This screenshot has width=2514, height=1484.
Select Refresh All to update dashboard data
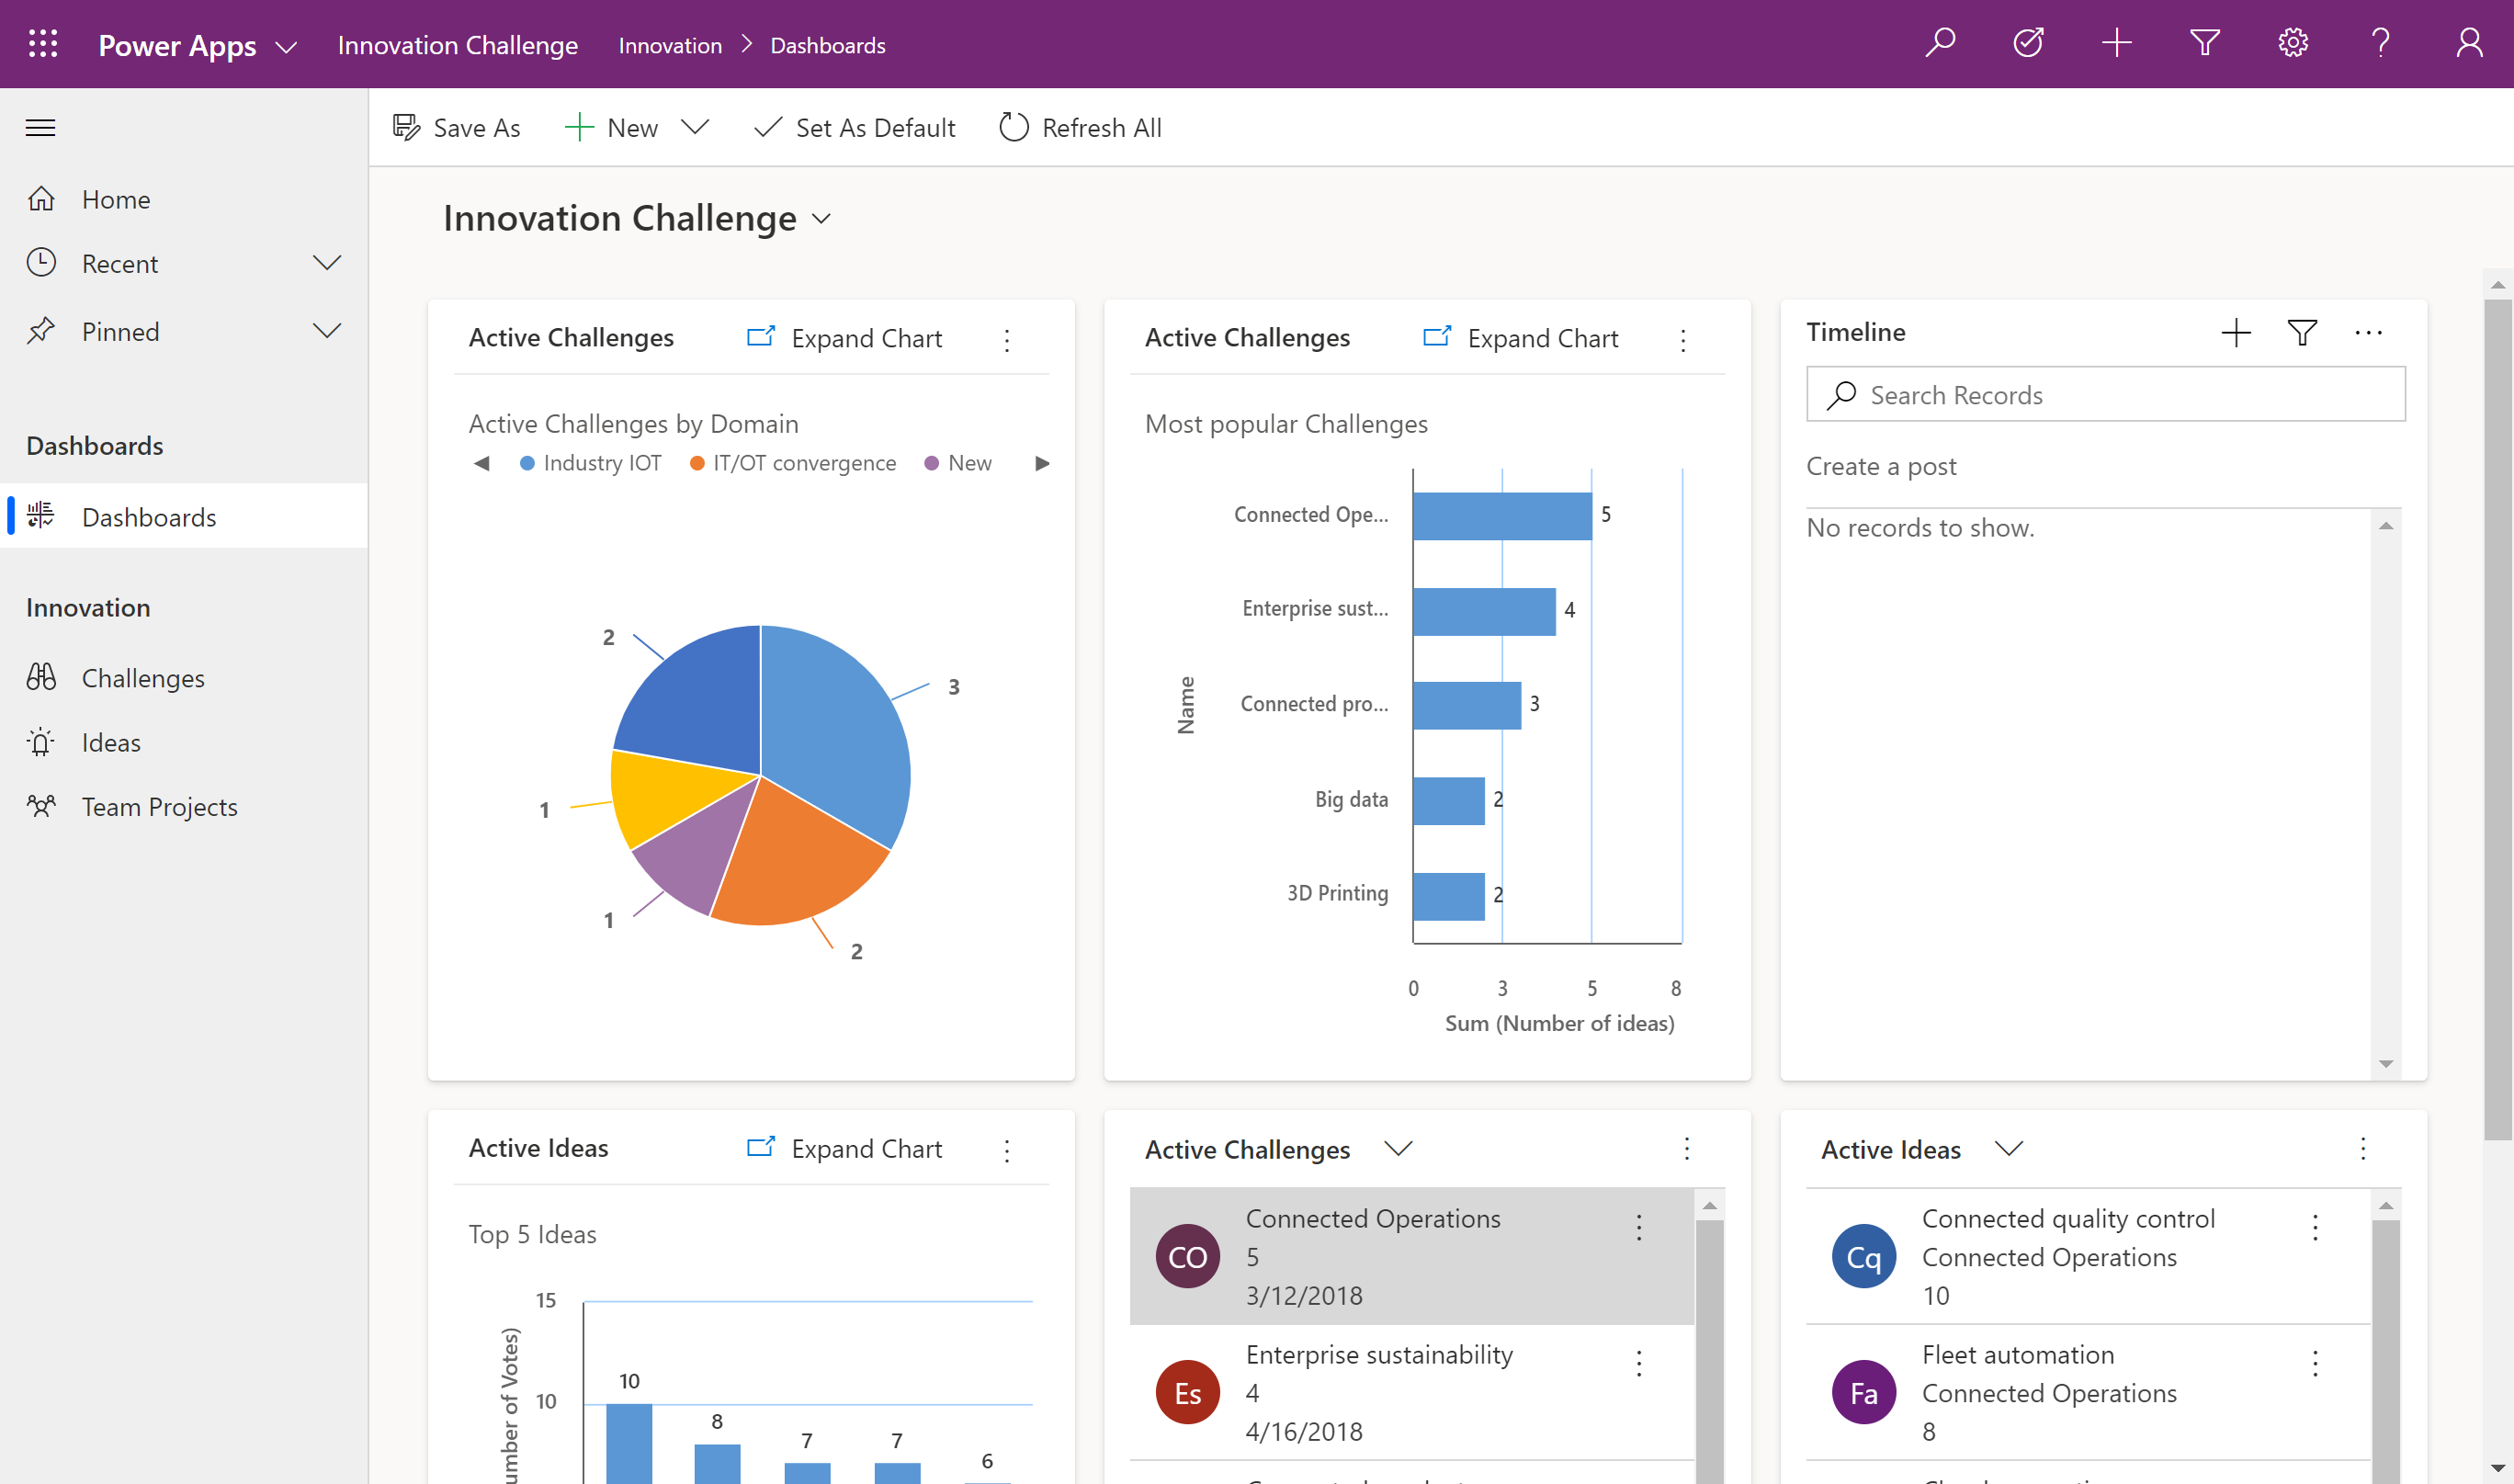[1078, 126]
